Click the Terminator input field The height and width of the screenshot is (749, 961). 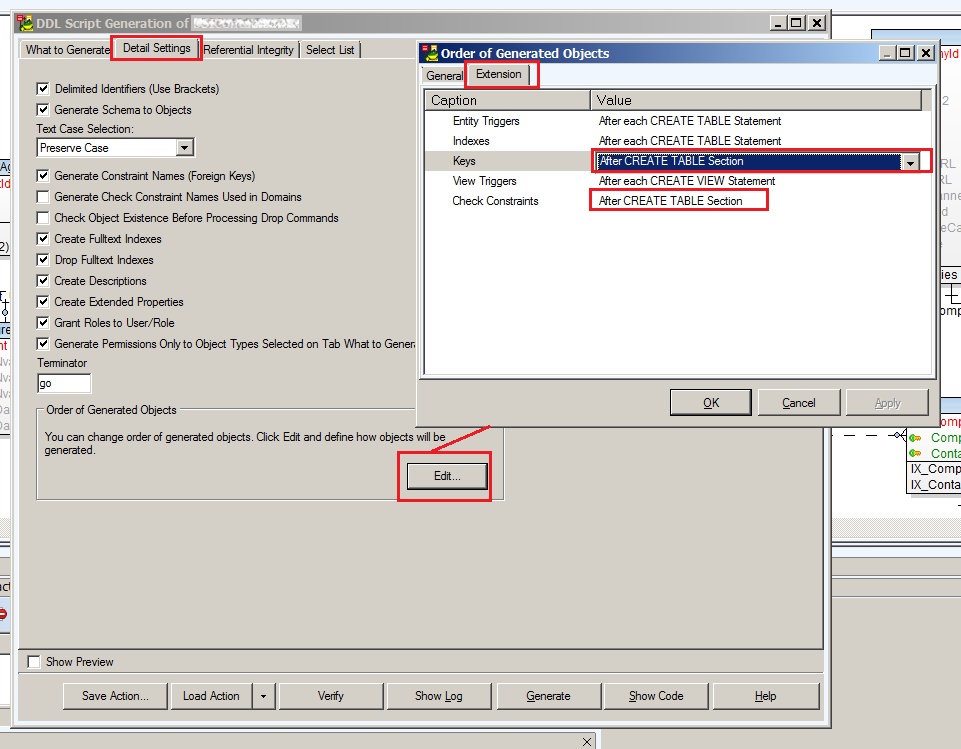point(64,384)
